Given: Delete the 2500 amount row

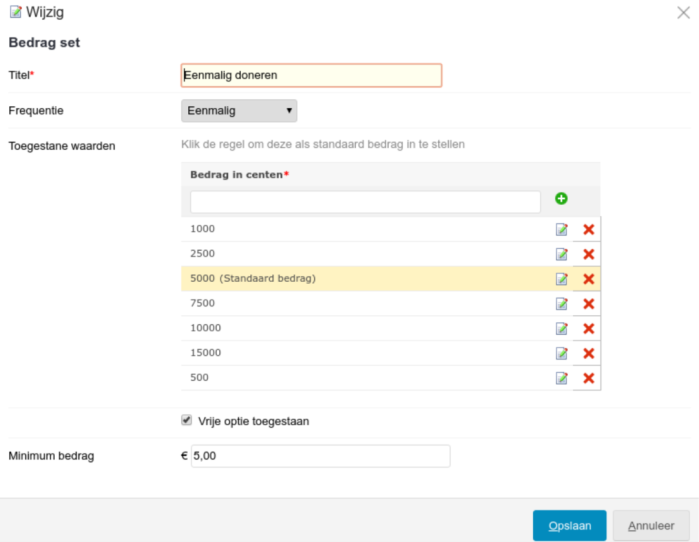Looking at the screenshot, I should [x=588, y=255].
